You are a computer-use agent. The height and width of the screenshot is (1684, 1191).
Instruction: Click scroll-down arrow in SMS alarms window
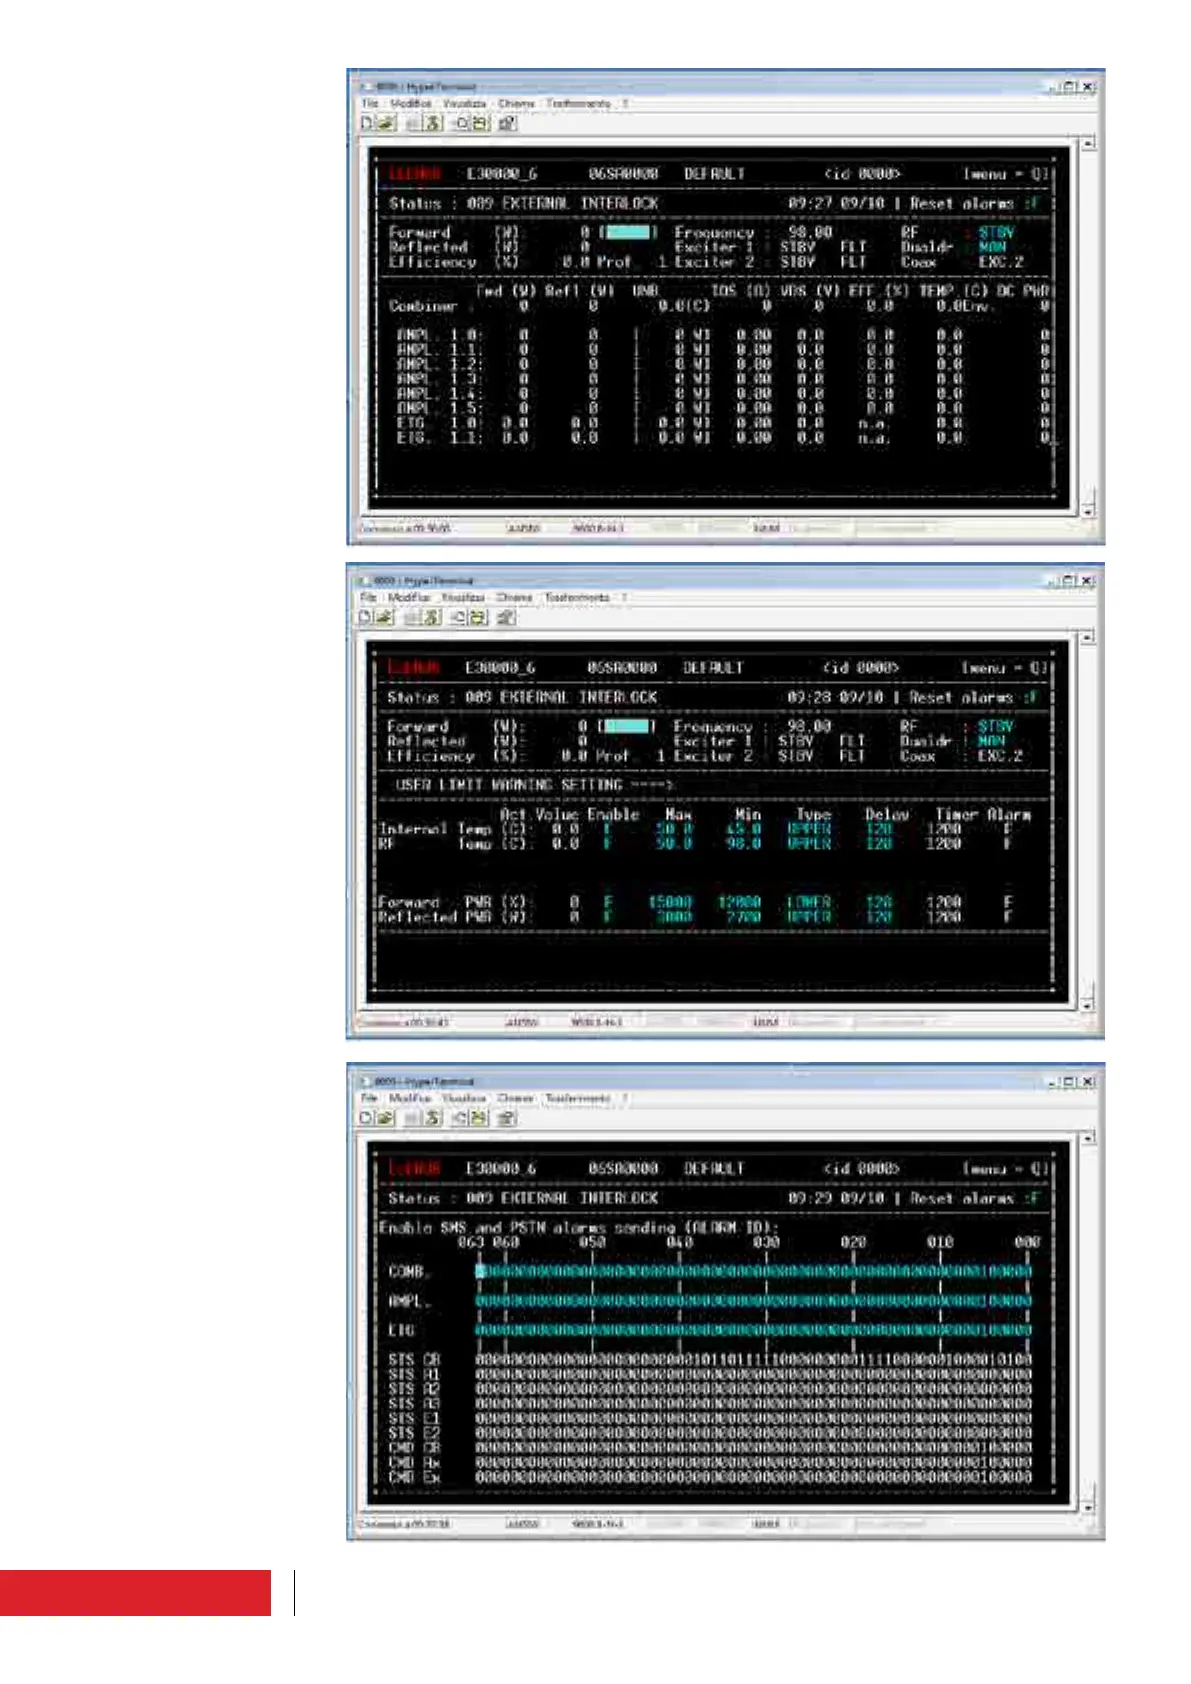click(x=1088, y=1506)
